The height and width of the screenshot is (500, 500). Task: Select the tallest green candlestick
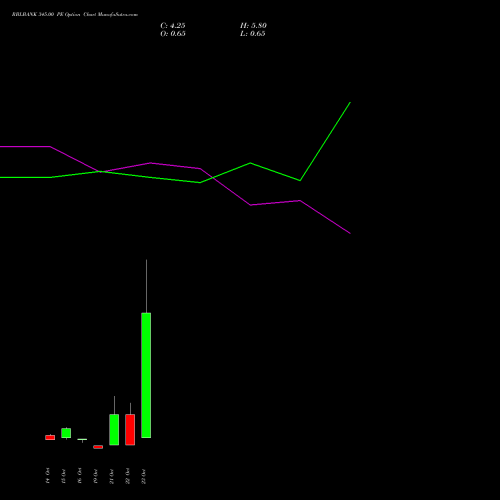(146, 375)
